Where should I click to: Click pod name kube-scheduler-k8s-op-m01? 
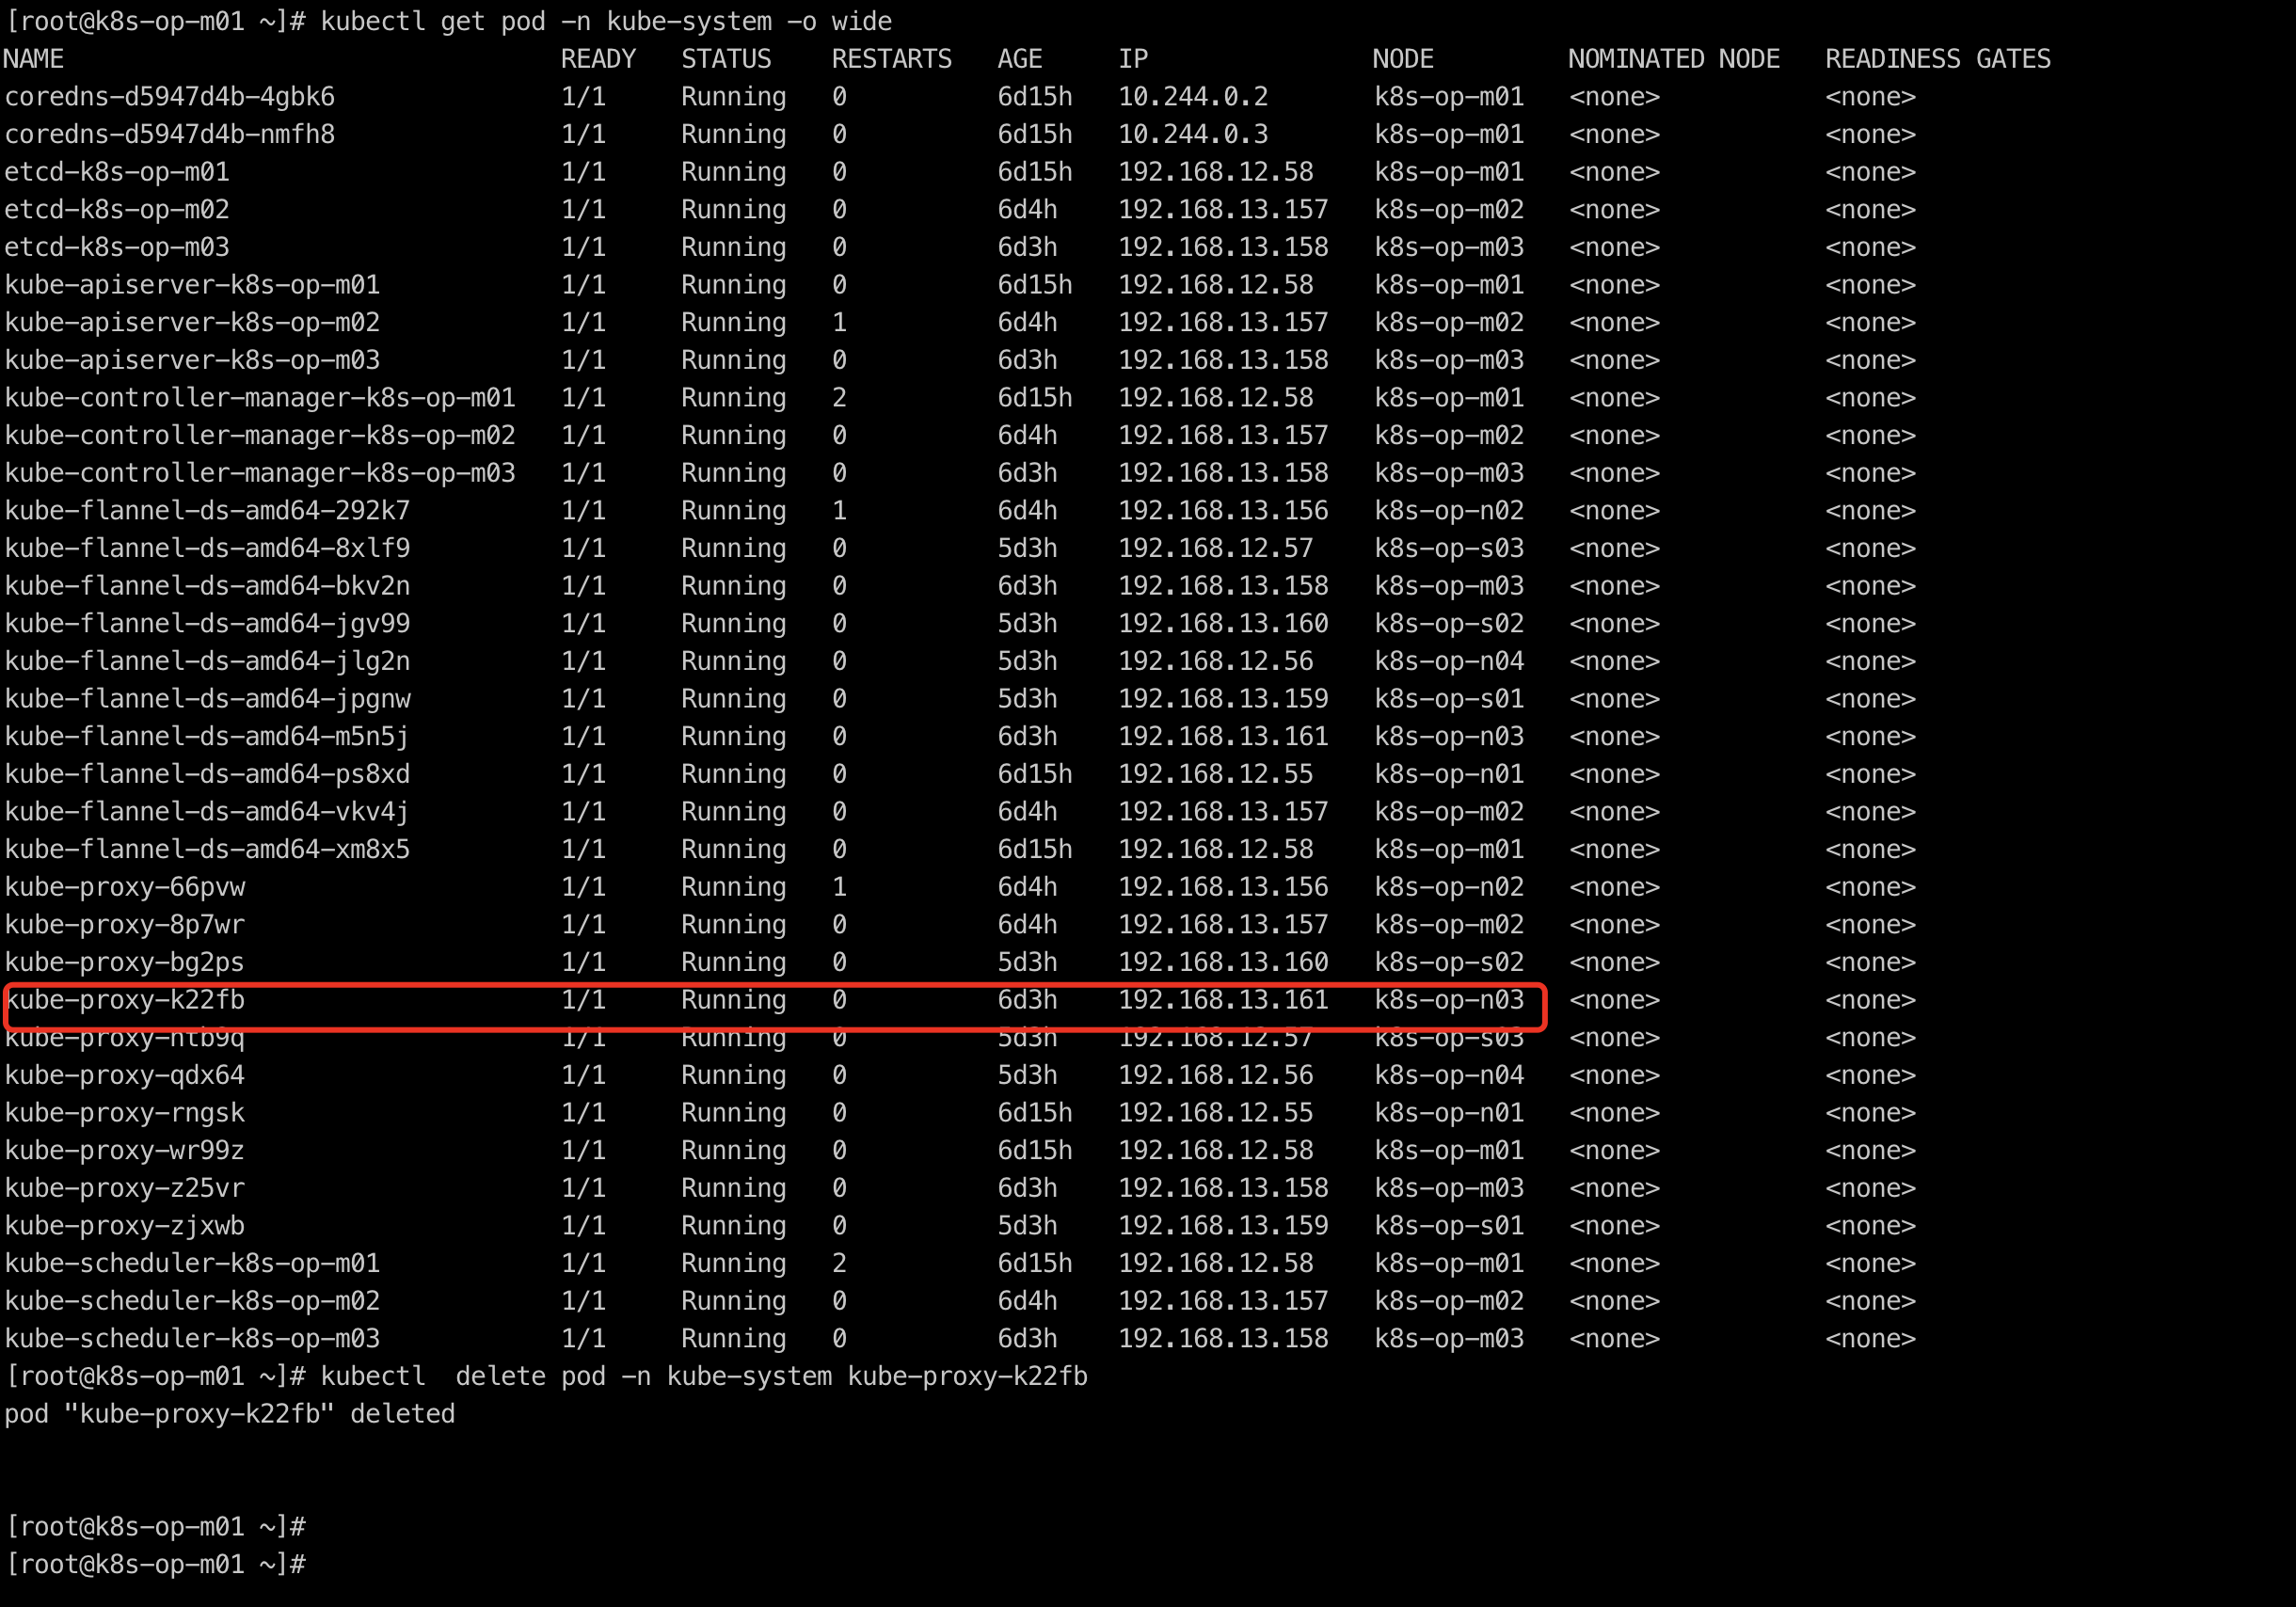tap(192, 1264)
